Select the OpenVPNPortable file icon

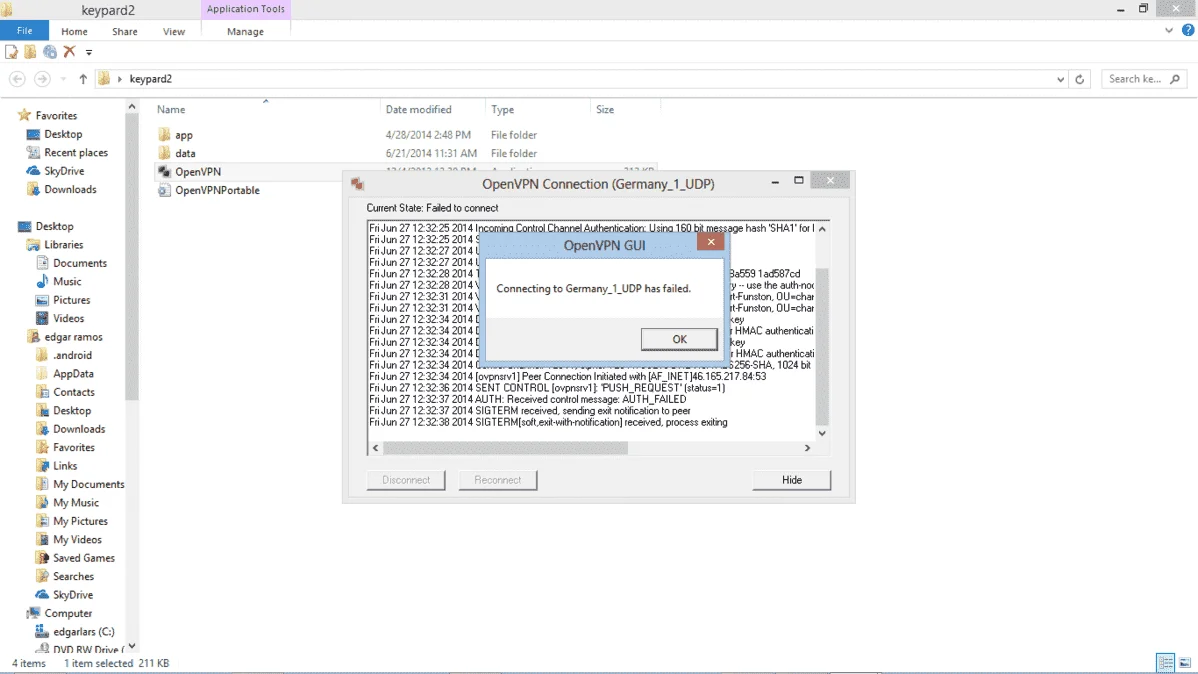[164, 190]
